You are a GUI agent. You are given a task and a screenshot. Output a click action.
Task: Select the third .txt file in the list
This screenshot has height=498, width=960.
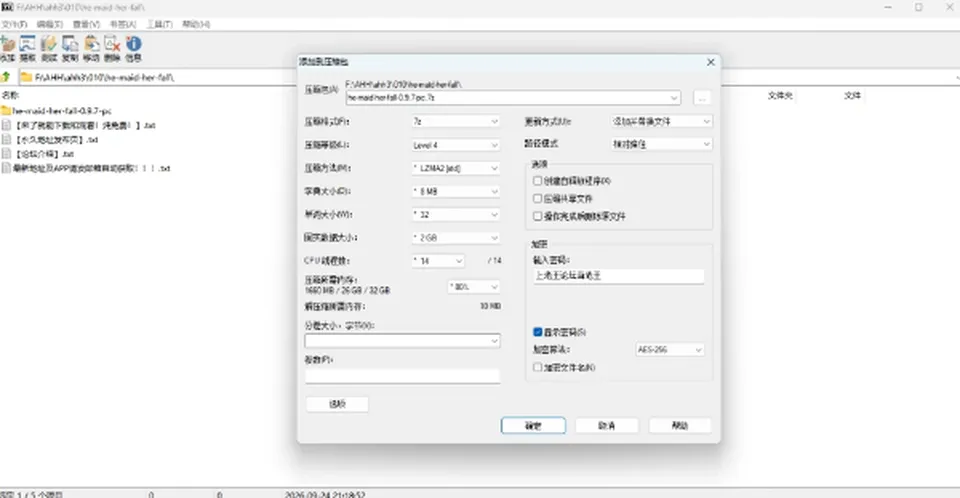pos(38,154)
